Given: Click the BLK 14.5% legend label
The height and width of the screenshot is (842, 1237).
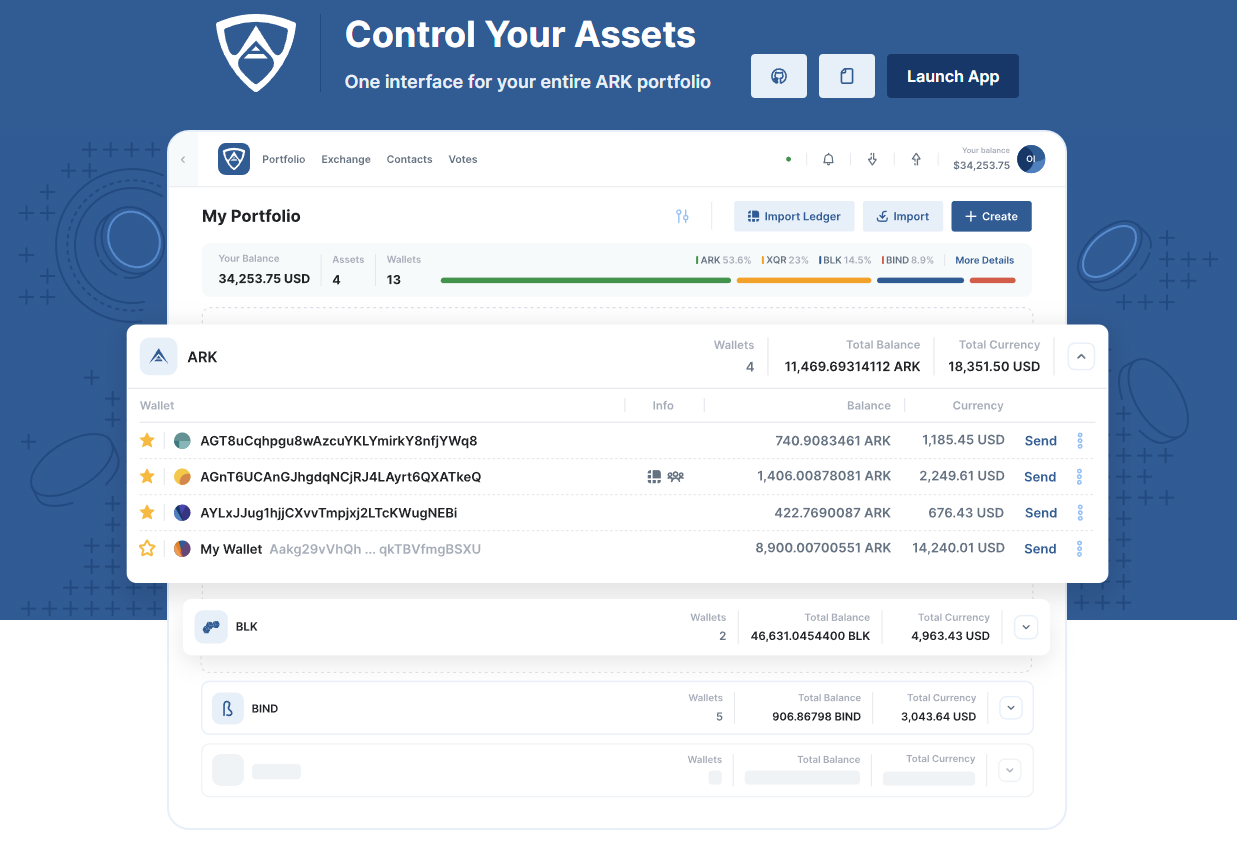Looking at the screenshot, I should [x=845, y=260].
